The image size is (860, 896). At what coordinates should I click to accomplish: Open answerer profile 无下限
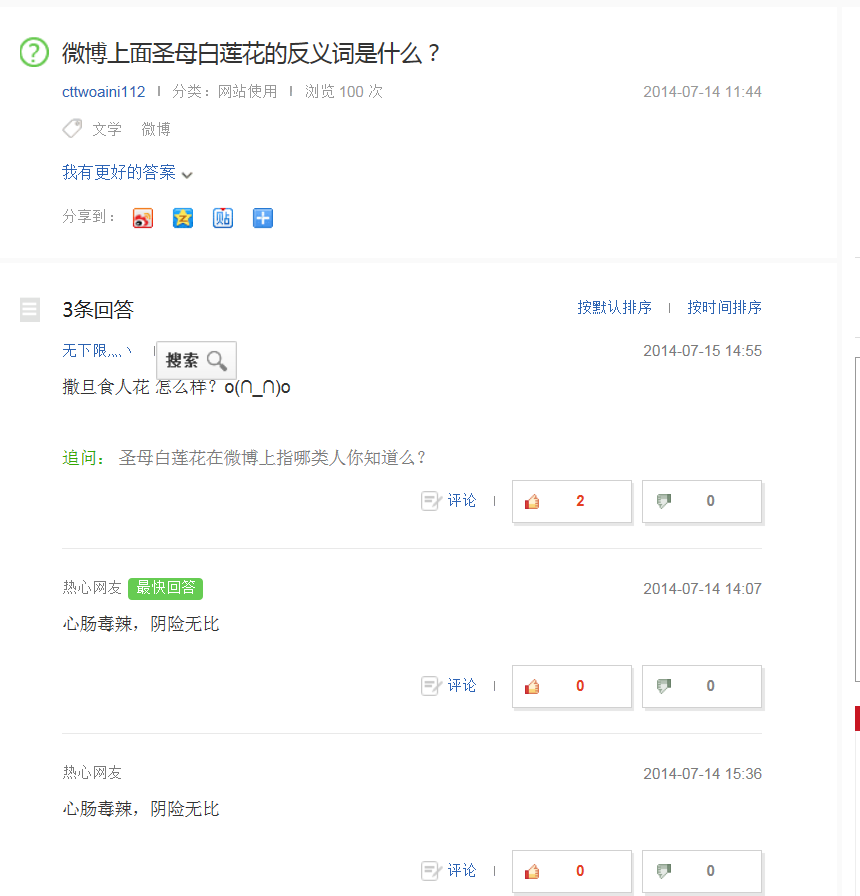[x=97, y=350]
